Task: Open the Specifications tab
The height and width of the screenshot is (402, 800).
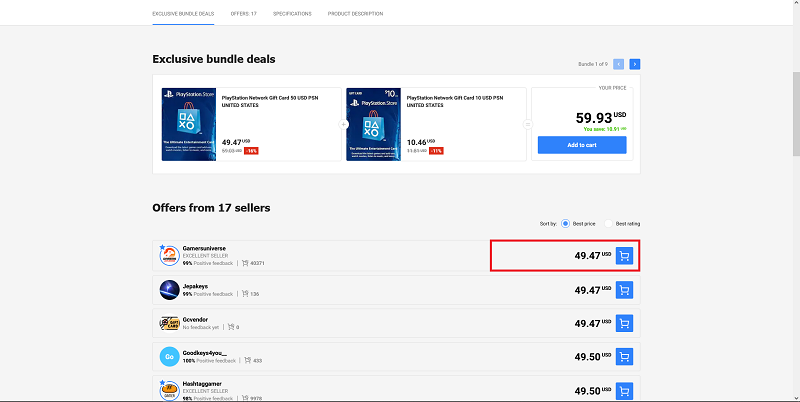Action: coord(292,13)
